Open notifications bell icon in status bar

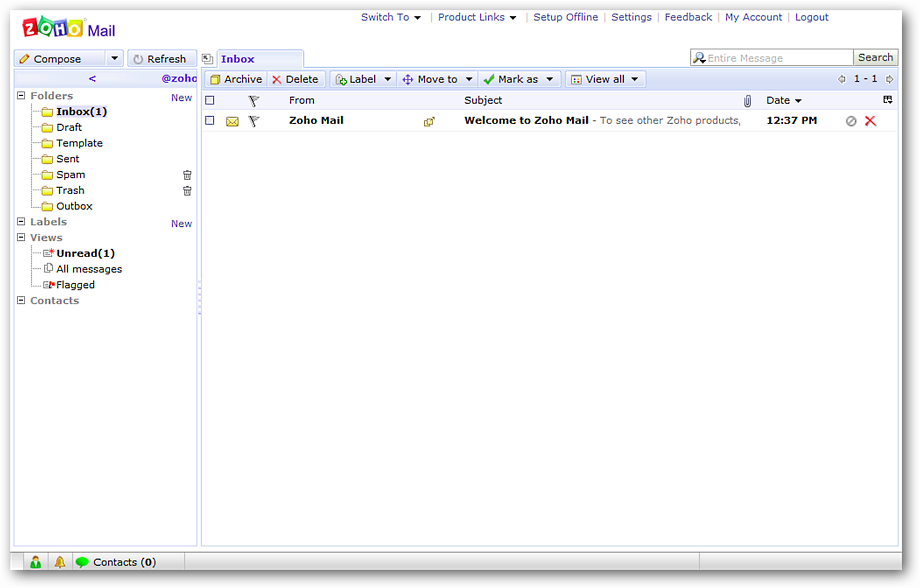click(60, 562)
